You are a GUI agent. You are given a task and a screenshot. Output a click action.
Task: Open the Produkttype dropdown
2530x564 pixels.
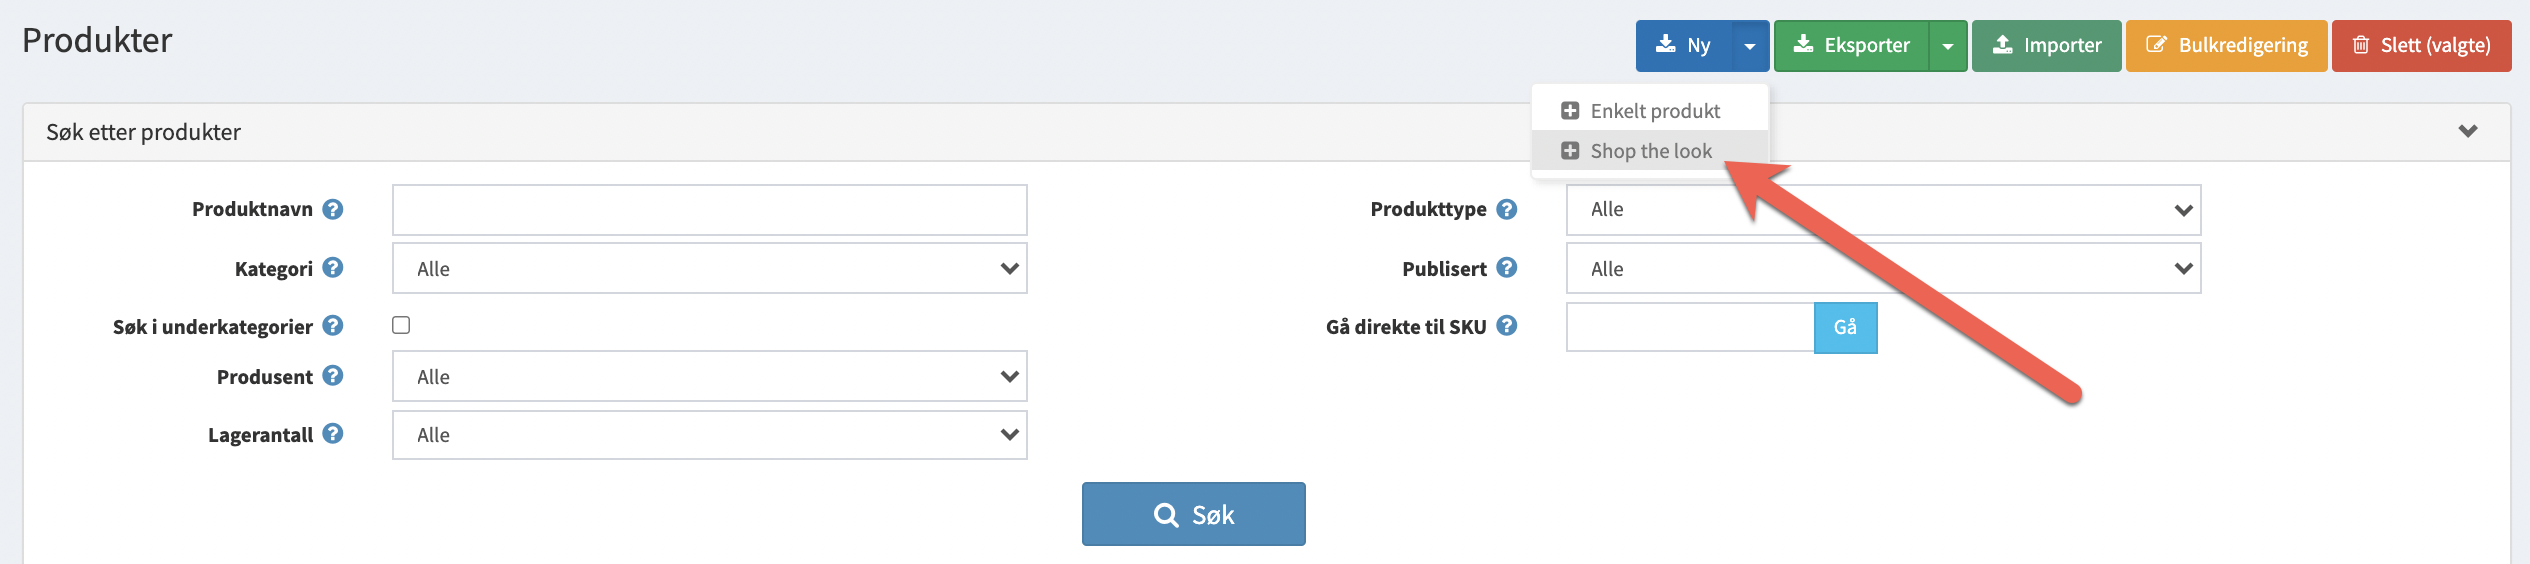click(x=1883, y=210)
